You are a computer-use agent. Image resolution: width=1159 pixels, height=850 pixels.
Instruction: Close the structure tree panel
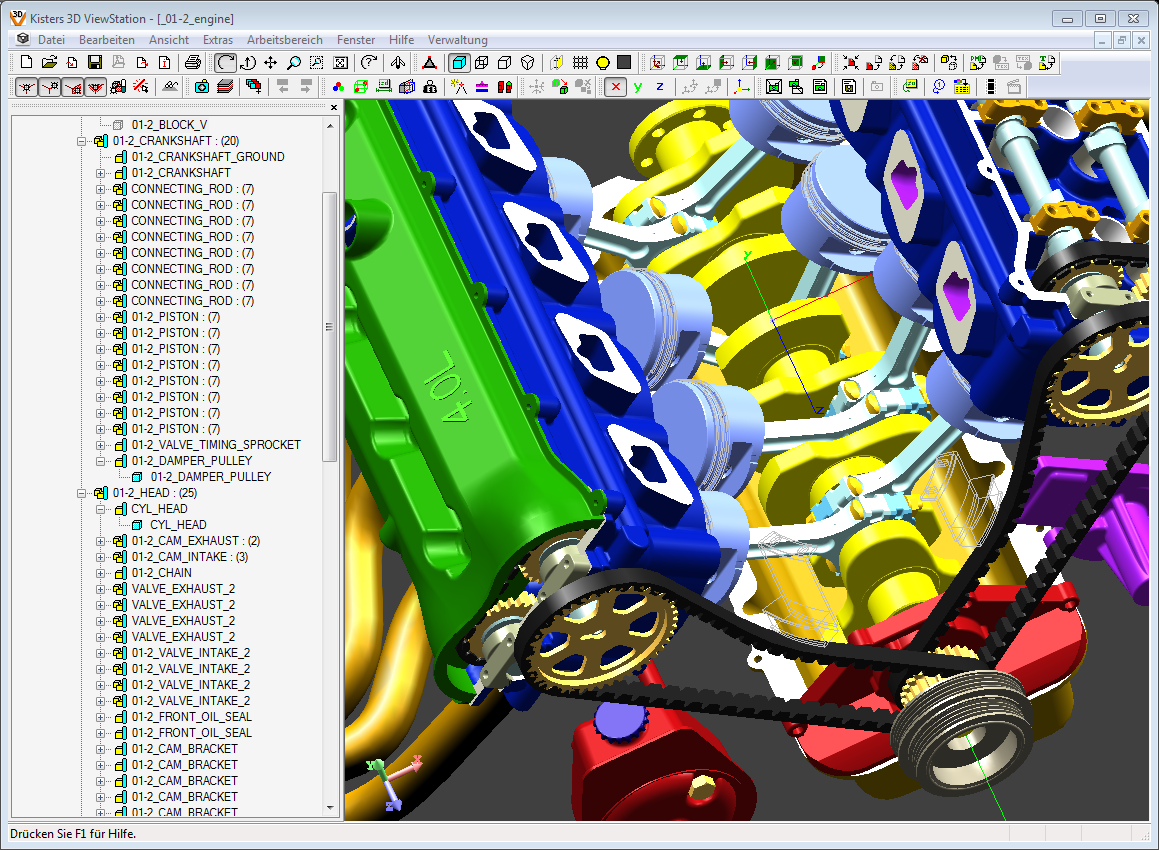[x=334, y=108]
